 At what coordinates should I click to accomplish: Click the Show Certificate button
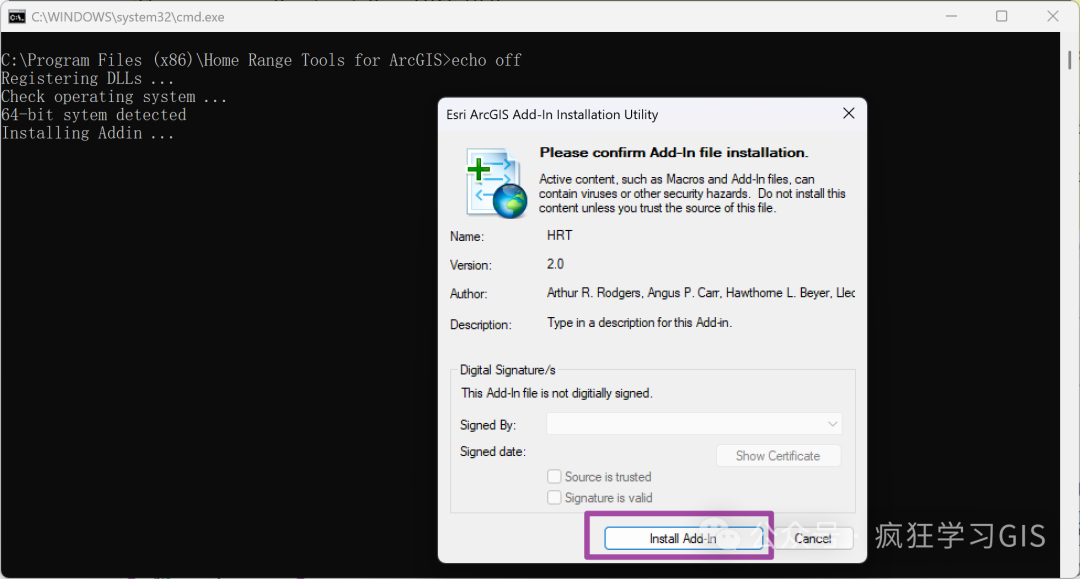pos(778,456)
